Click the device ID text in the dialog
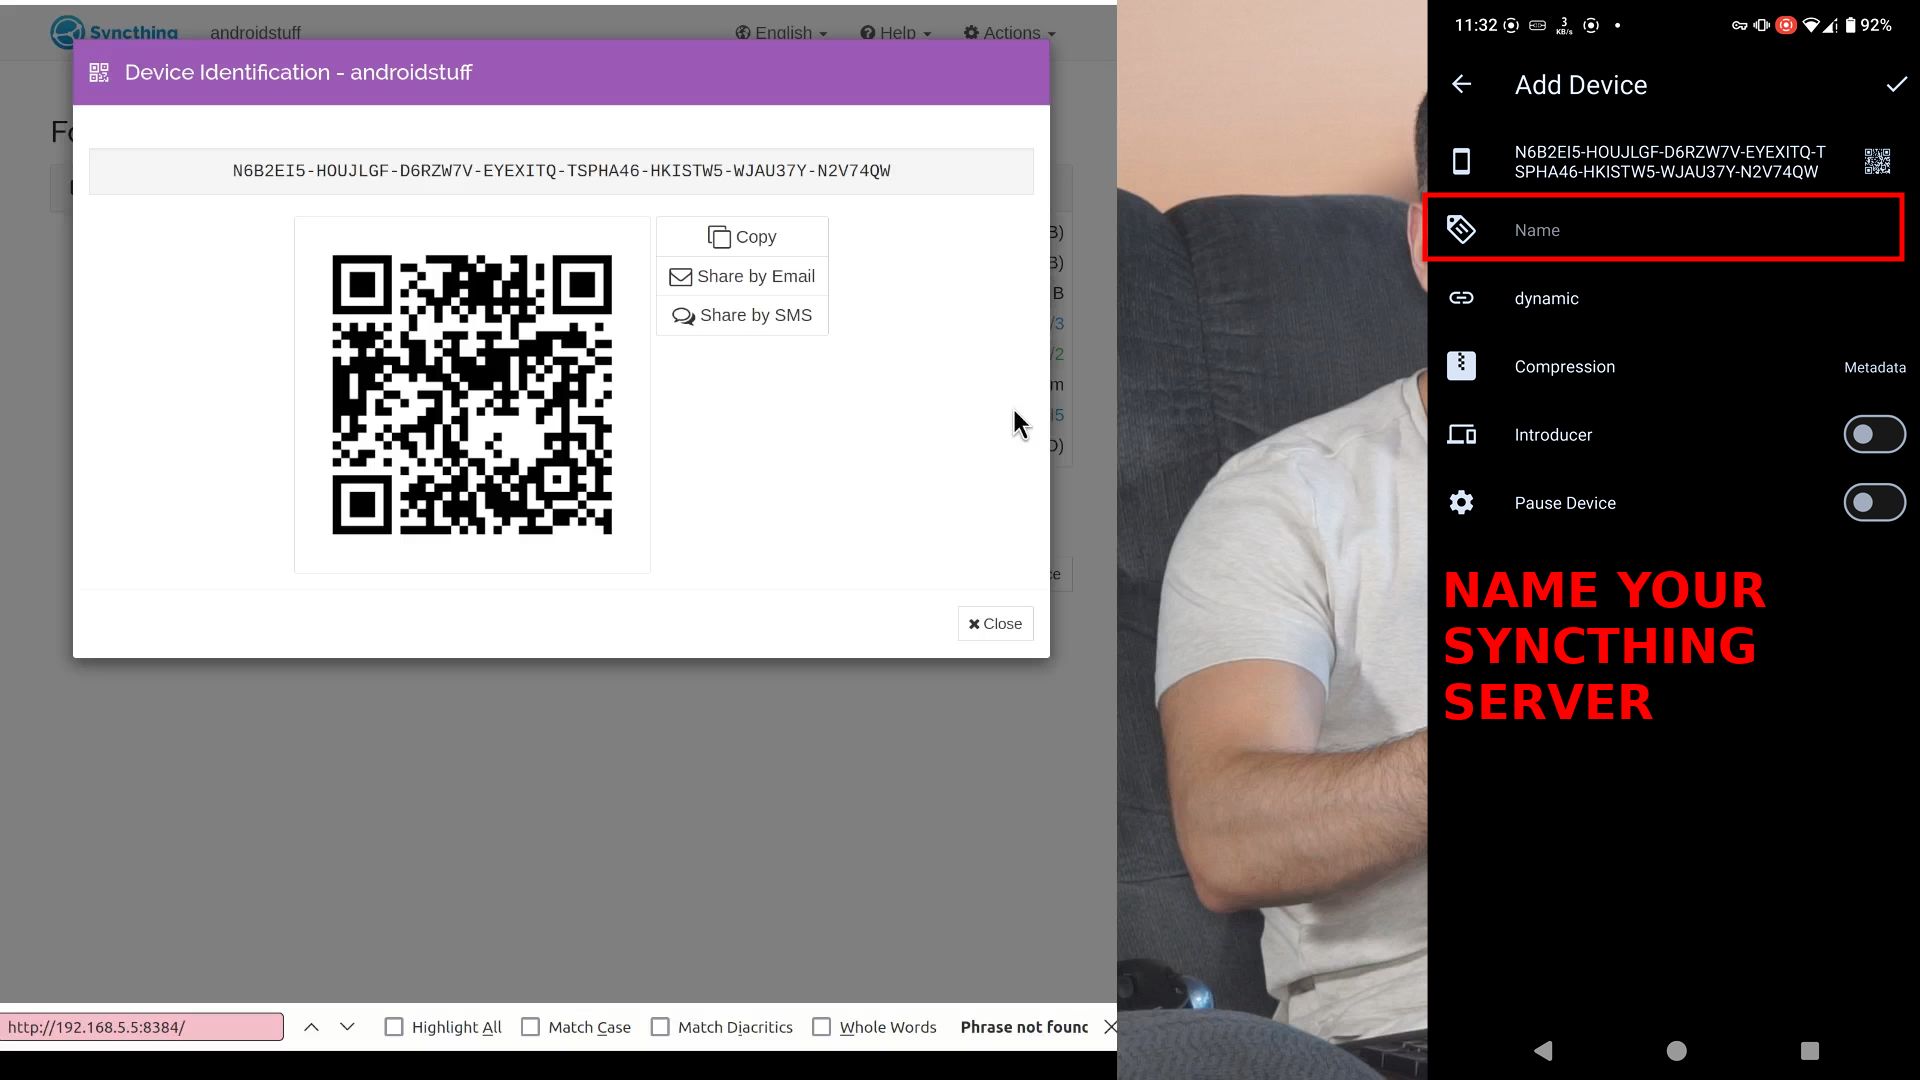Screen dimensions: 1920x1080 coord(561,171)
